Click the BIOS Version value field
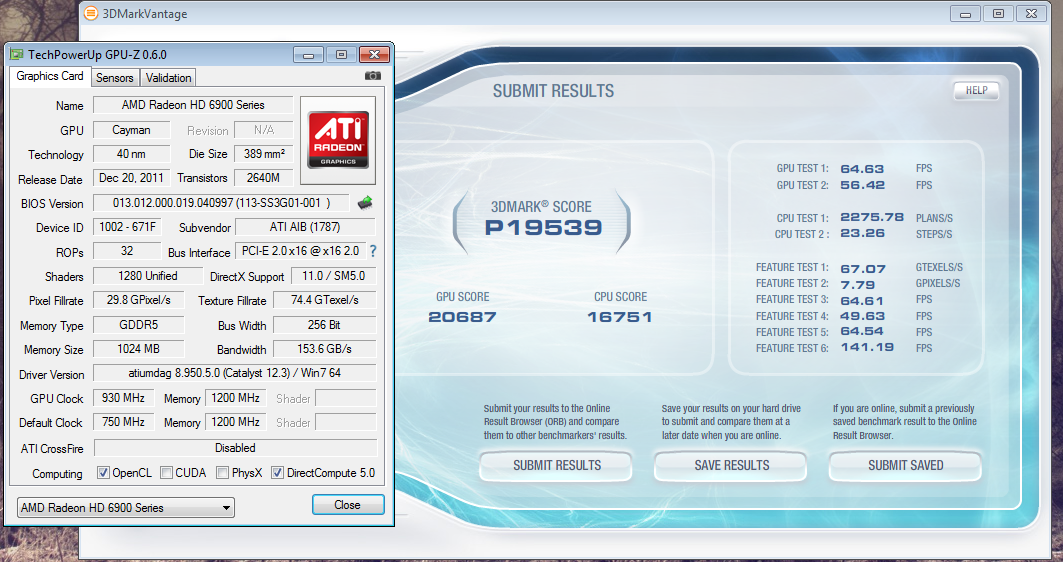1063x562 pixels. tap(221, 203)
